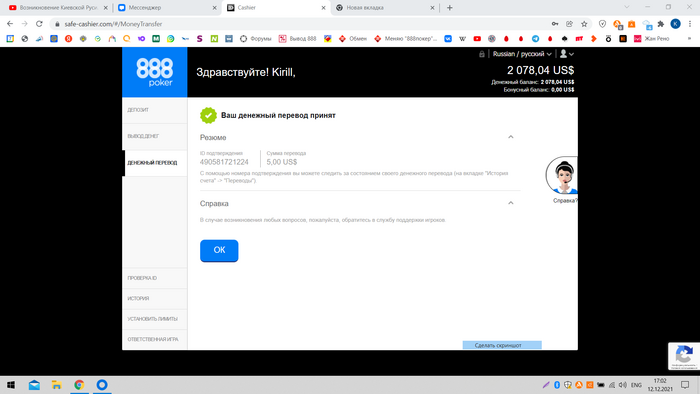
Task: Open the purple S bookmark icon
Action: [x=200, y=39]
